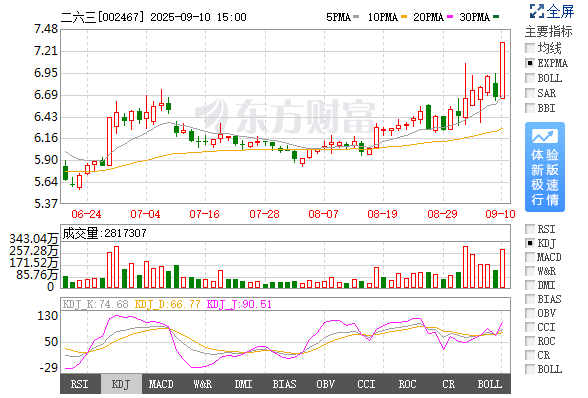Click the 08-29 date label

pos(442,214)
